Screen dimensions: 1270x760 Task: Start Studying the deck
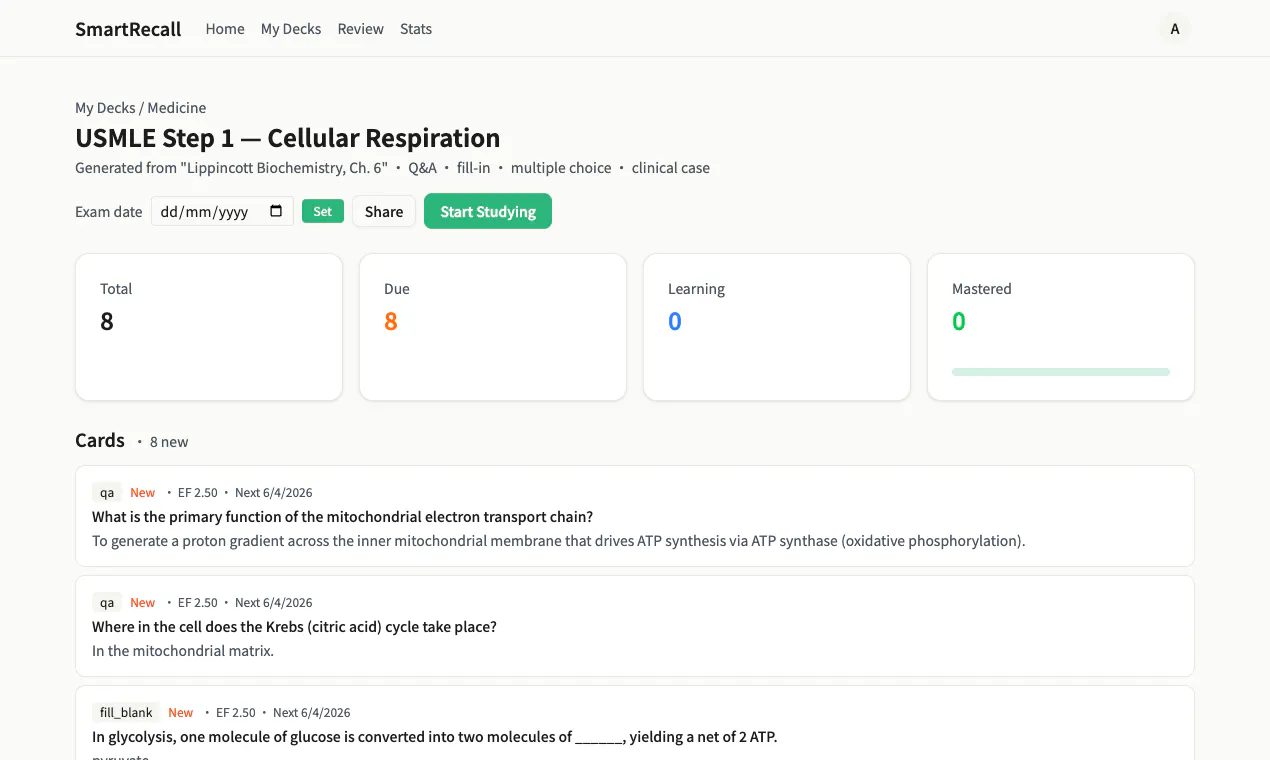pos(488,211)
